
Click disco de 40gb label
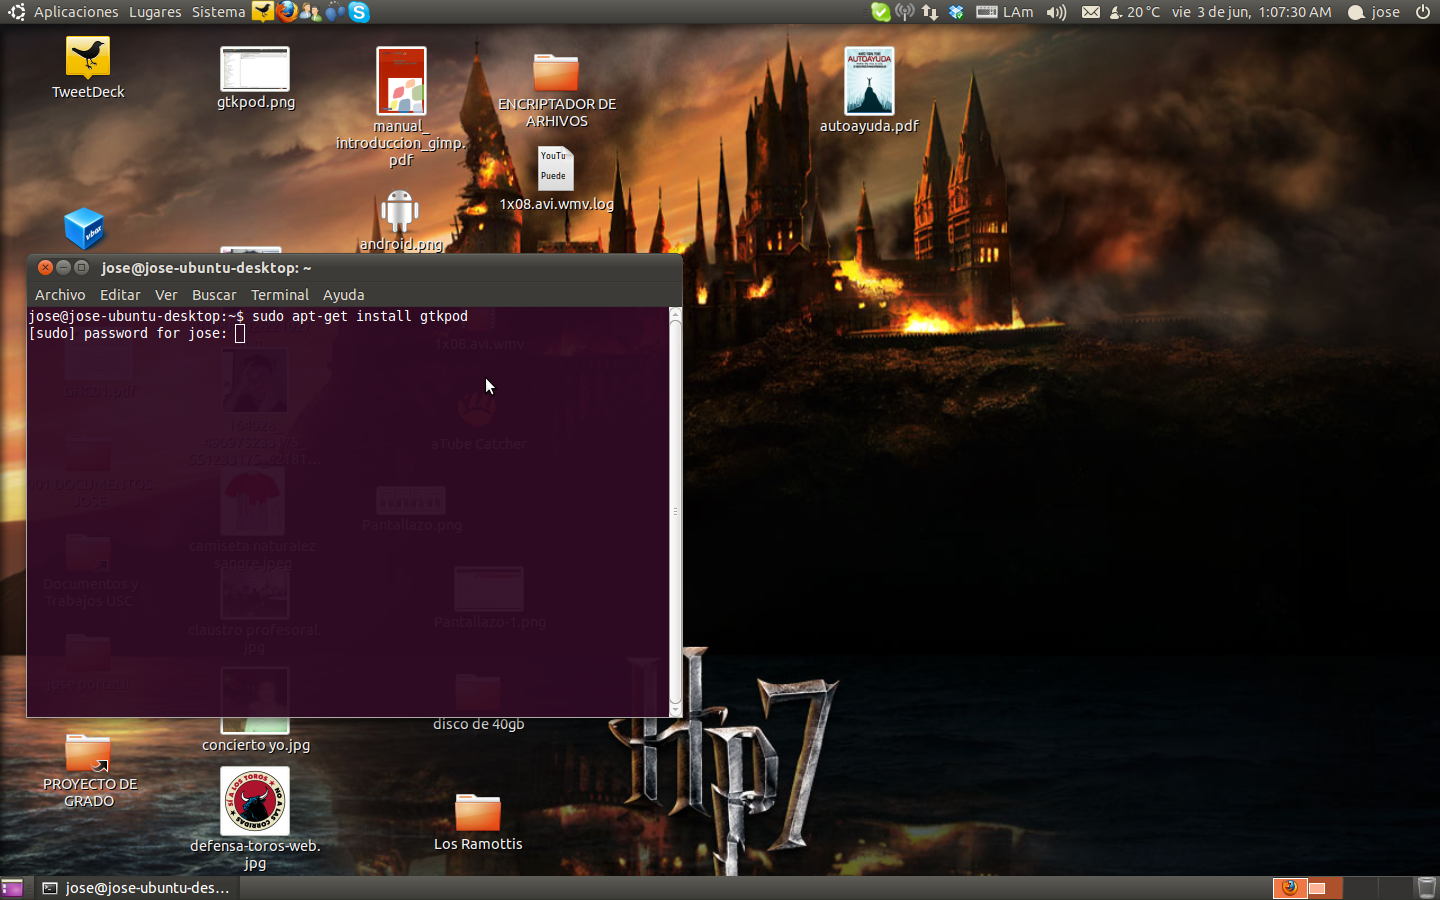pyautogui.click(x=478, y=724)
